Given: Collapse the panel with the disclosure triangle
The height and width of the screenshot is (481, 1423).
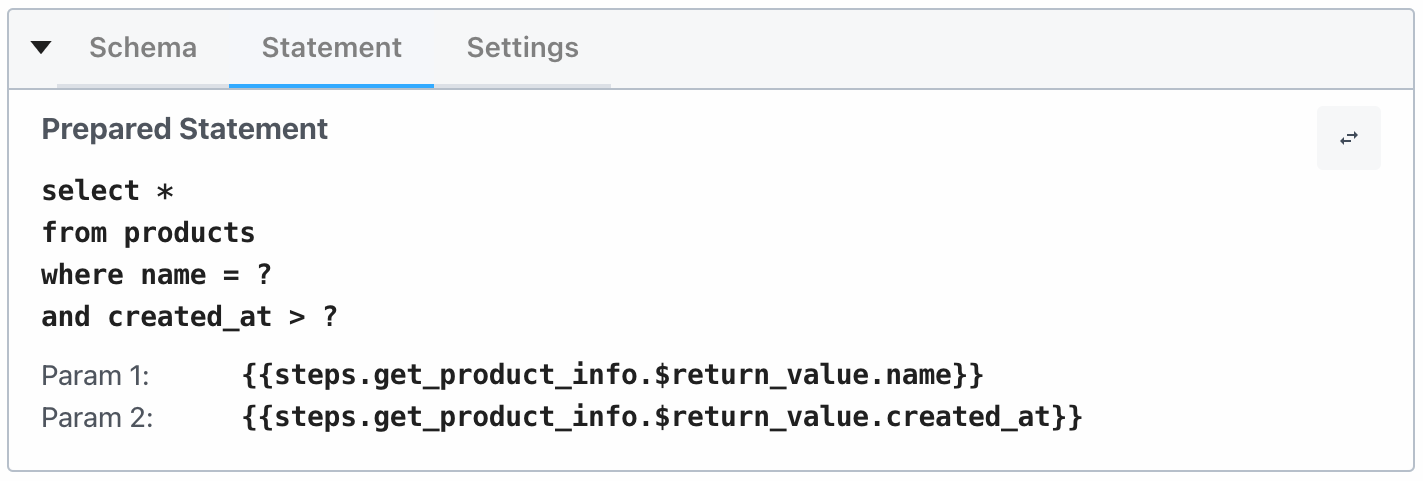Looking at the screenshot, I should click(41, 48).
